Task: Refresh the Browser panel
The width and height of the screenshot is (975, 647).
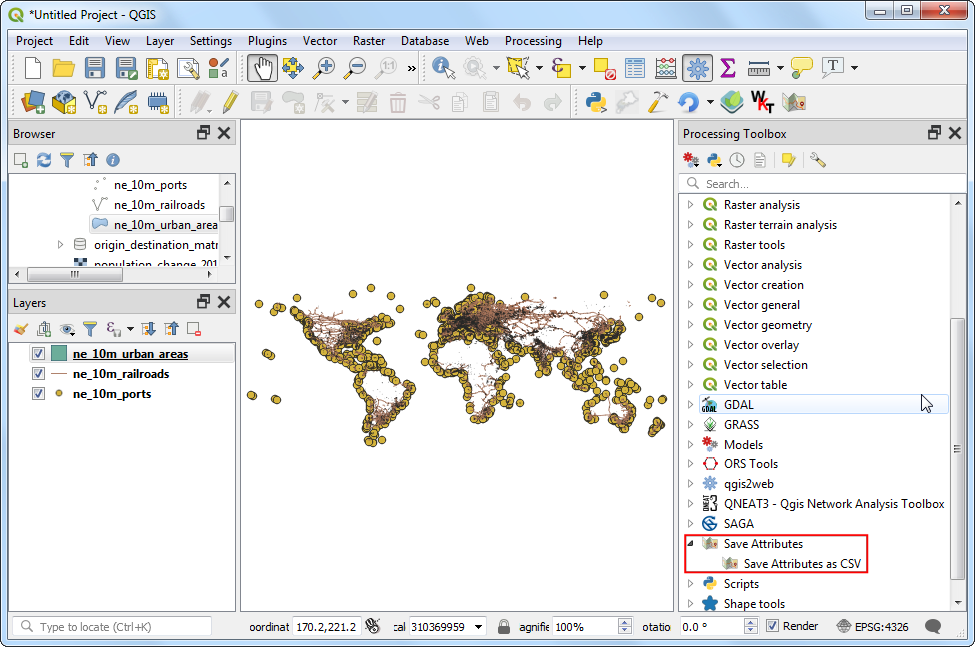Action: [44, 160]
